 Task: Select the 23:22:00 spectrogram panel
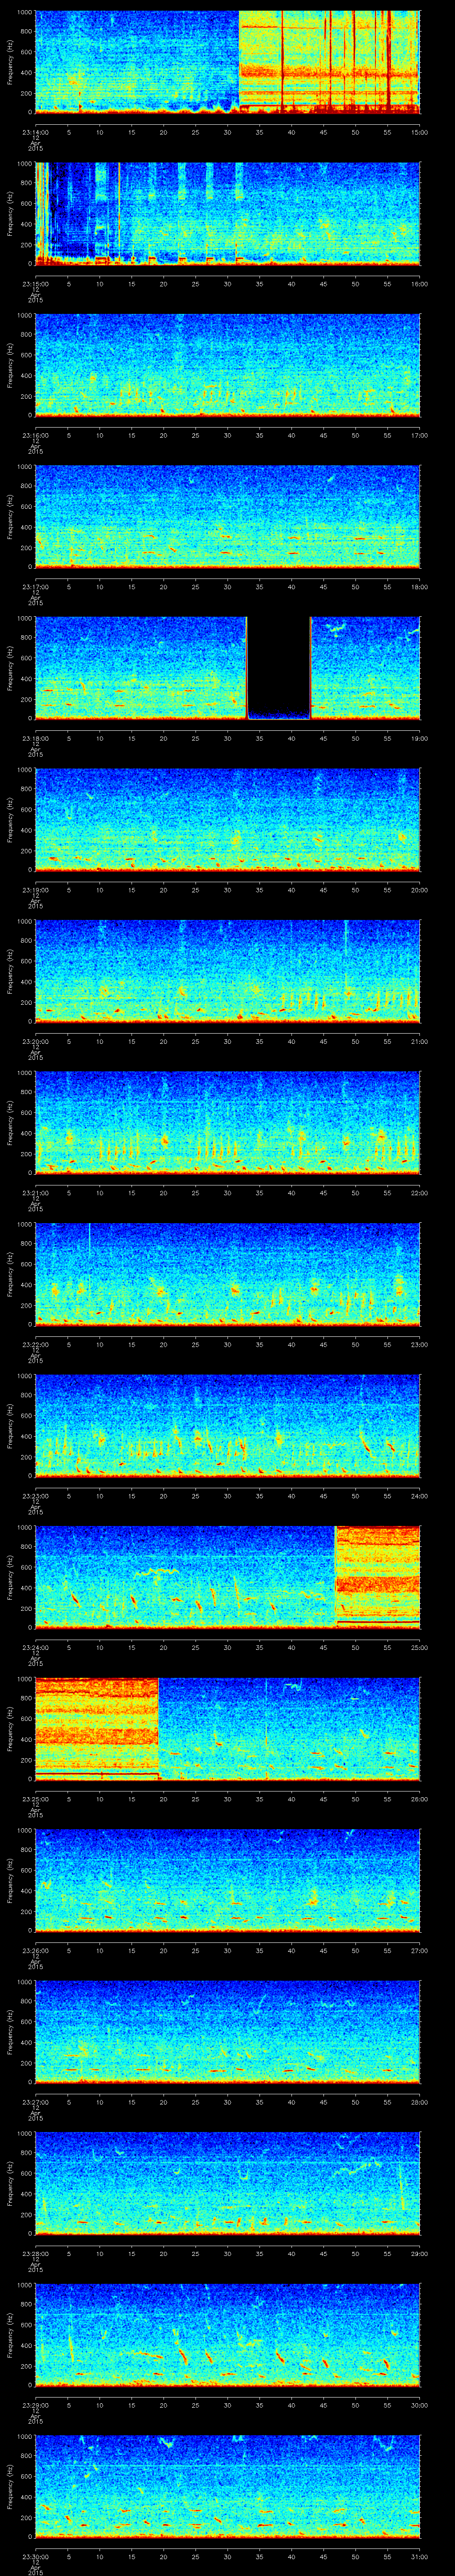pos(228,1273)
